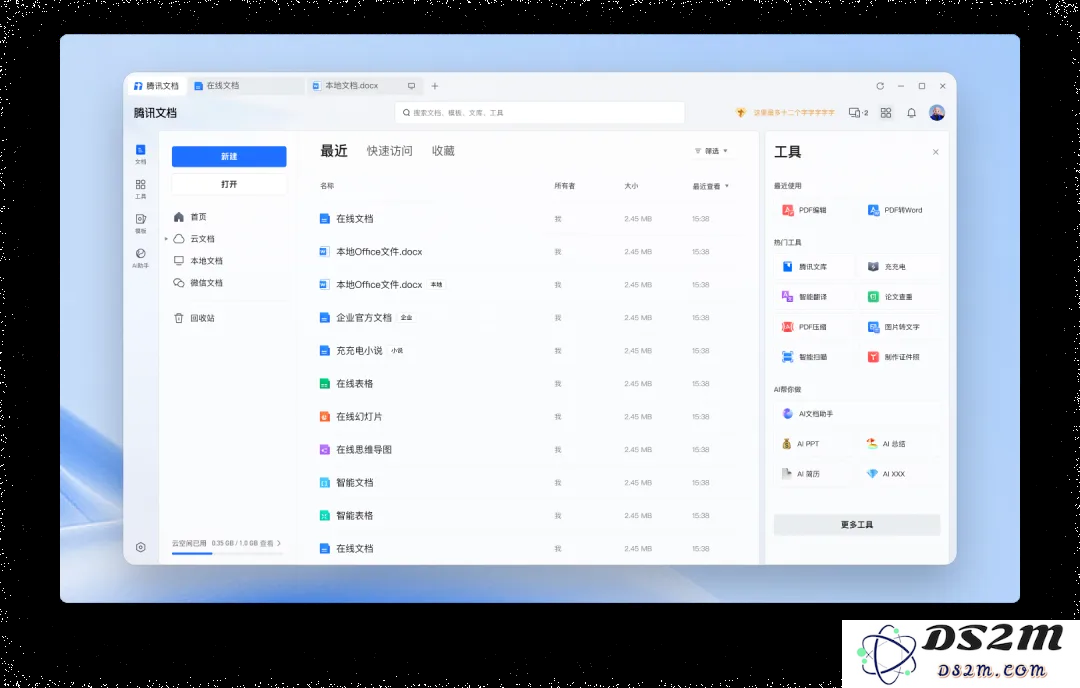Select the 最近 tab
The height and width of the screenshot is (688, 1080).
334,151
